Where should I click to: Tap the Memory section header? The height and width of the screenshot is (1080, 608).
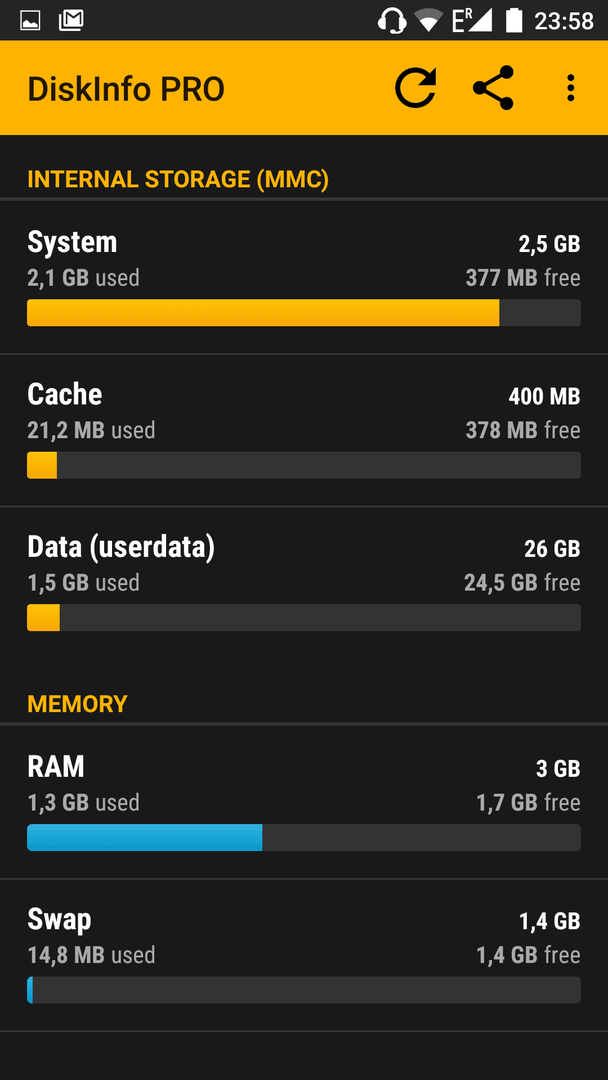coord(77,704)
